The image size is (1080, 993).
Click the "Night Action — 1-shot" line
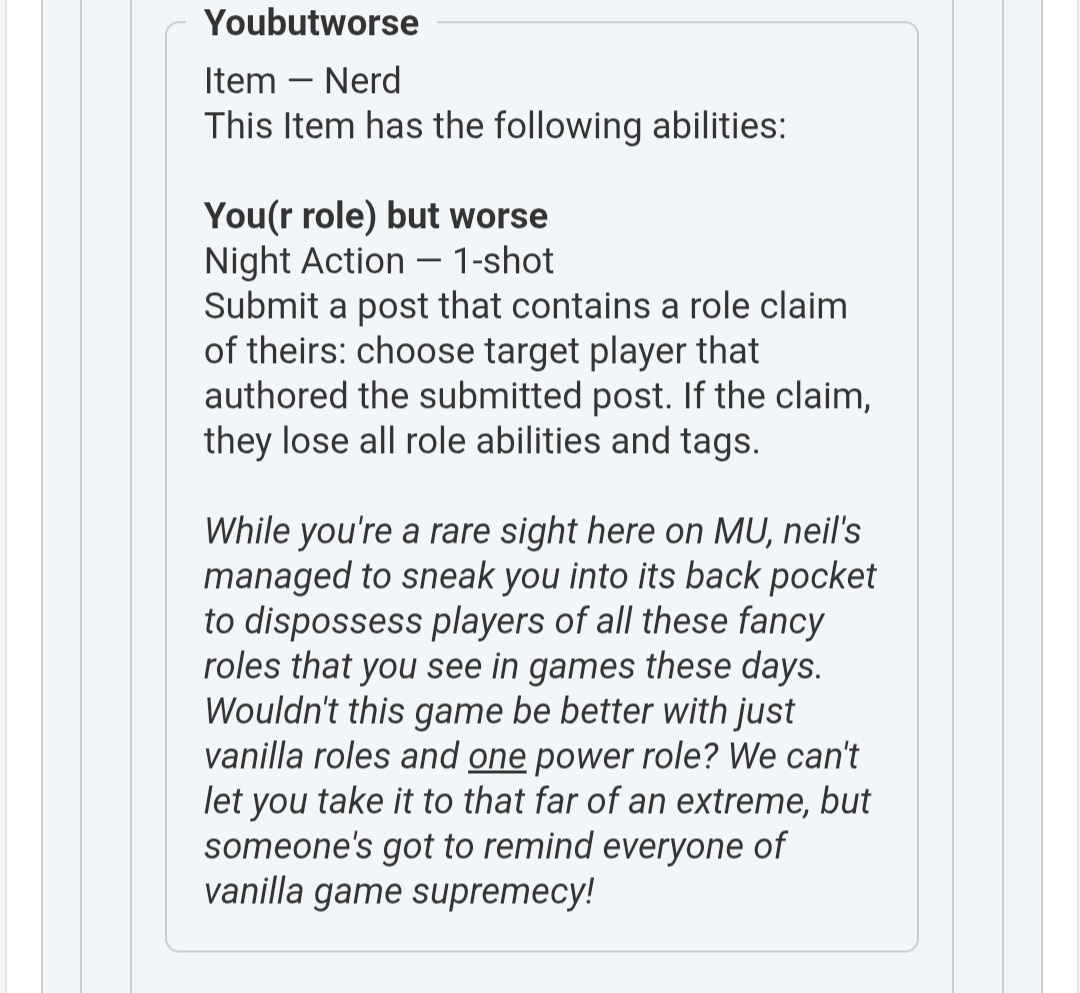point(378,261)
